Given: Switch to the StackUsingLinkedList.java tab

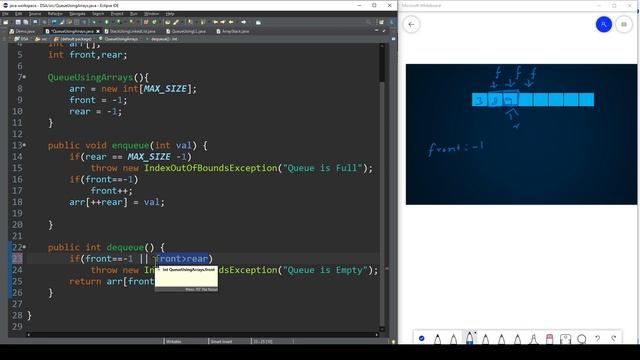Looking at the screenshot, I should tap(129, 31).
